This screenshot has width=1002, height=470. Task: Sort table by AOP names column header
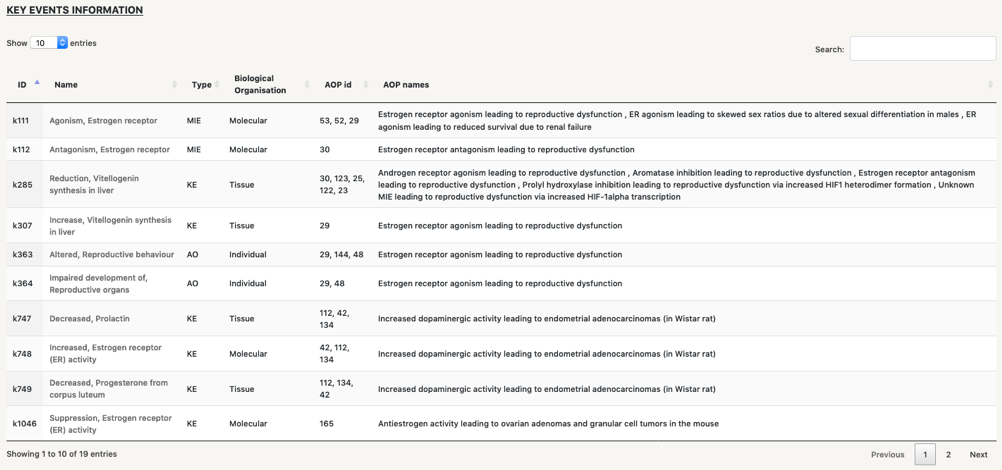point(684,84)
